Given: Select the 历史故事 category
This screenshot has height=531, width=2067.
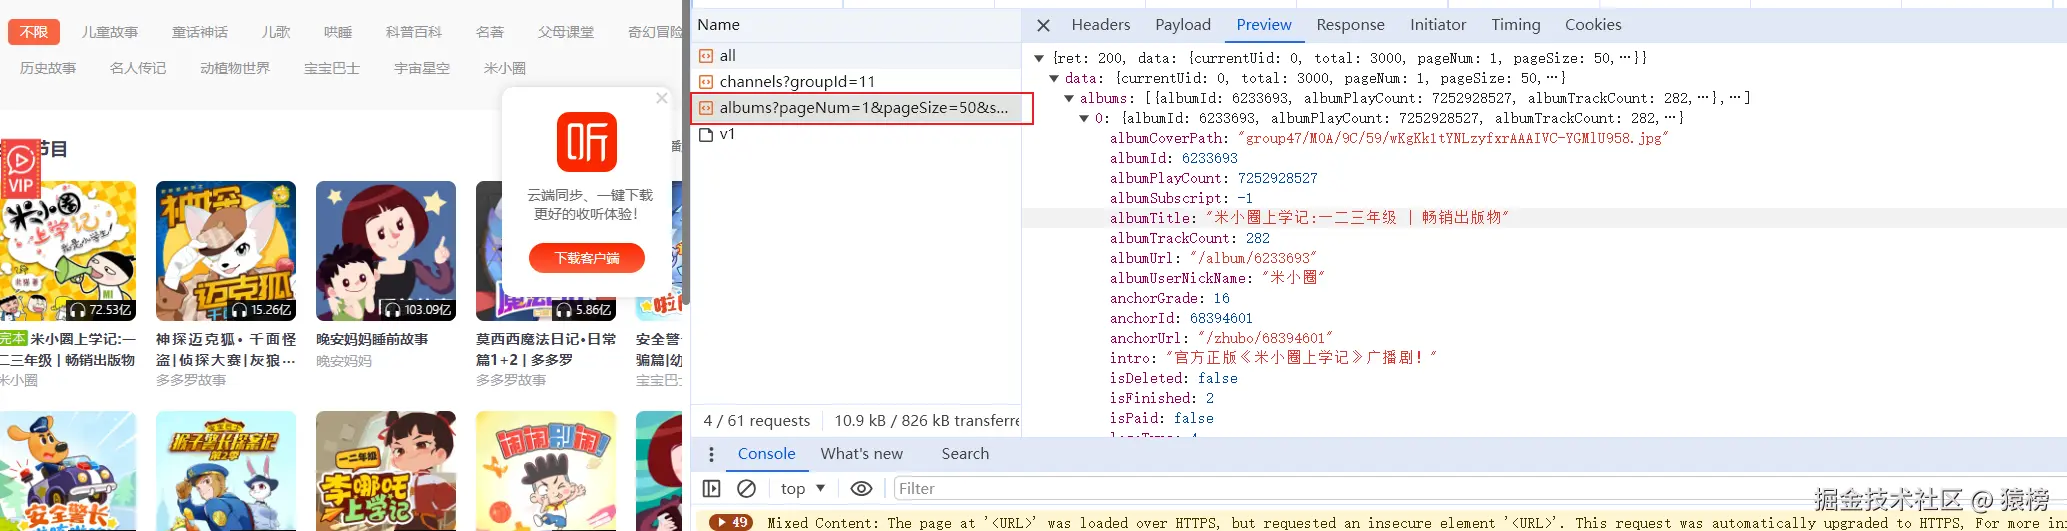Looking at the screenshot, I should pos(48,68).
